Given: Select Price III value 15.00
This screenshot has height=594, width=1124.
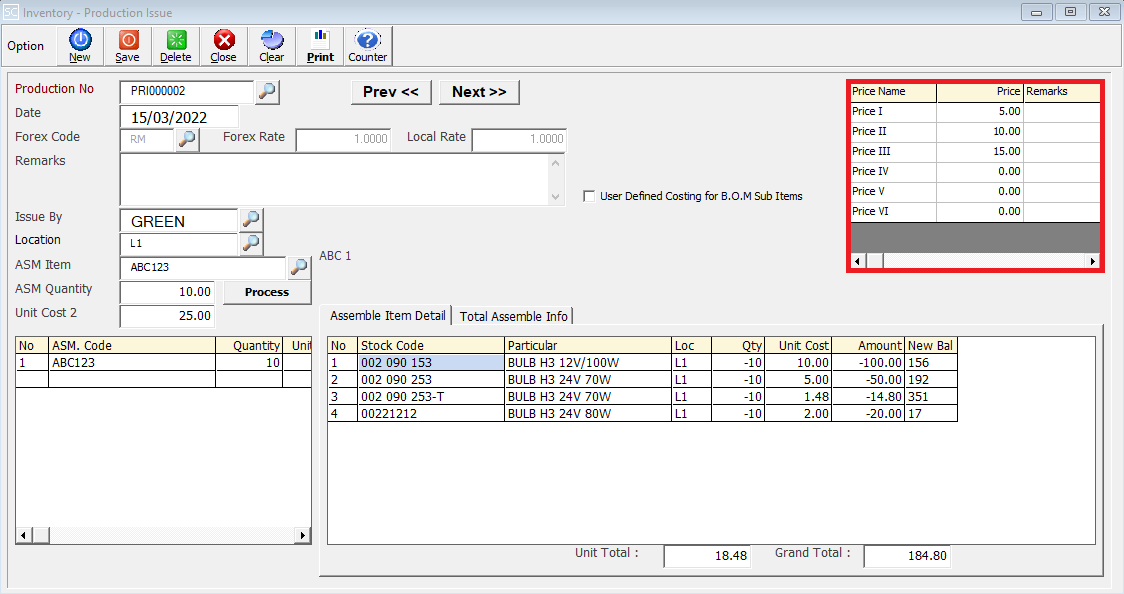Looking at the screenshot, I should point(980,152).
